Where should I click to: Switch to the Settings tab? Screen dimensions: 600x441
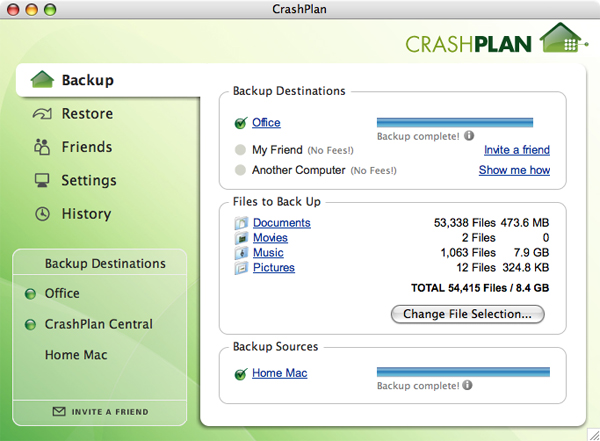[89, 181]
